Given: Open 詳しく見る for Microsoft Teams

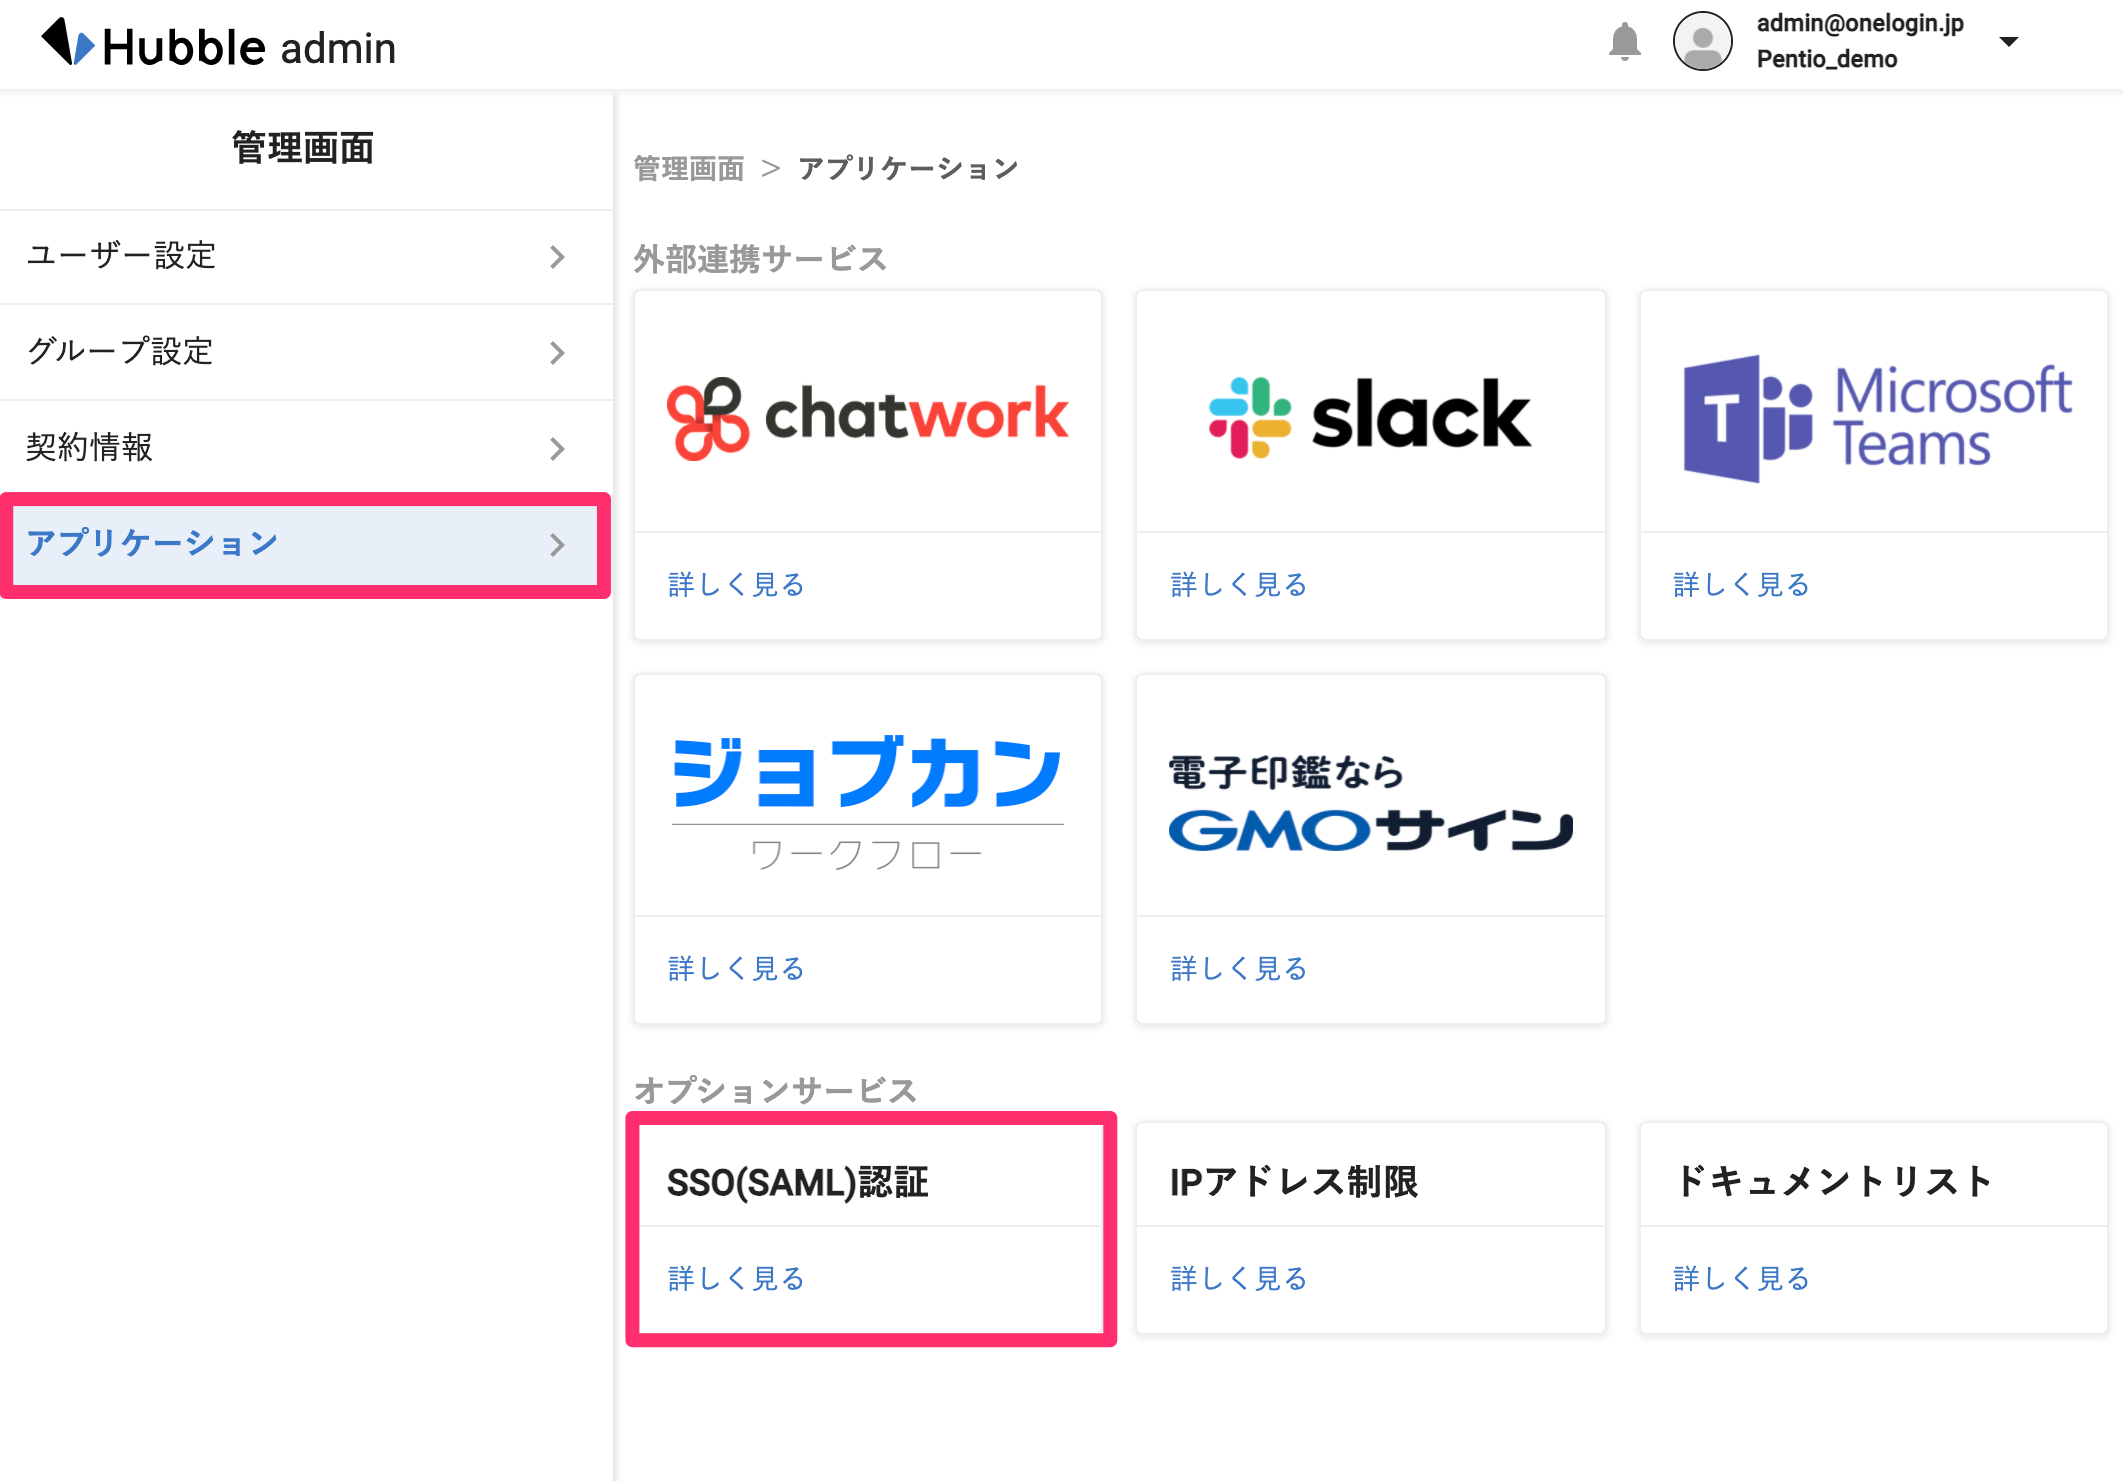Looking at the screenshot, I should tap(1741, 584).
